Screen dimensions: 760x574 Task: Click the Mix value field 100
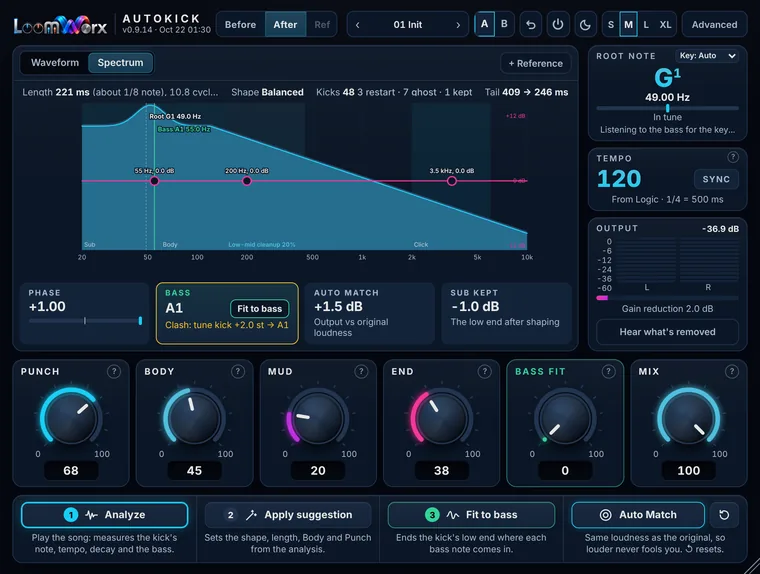(689, 470)
